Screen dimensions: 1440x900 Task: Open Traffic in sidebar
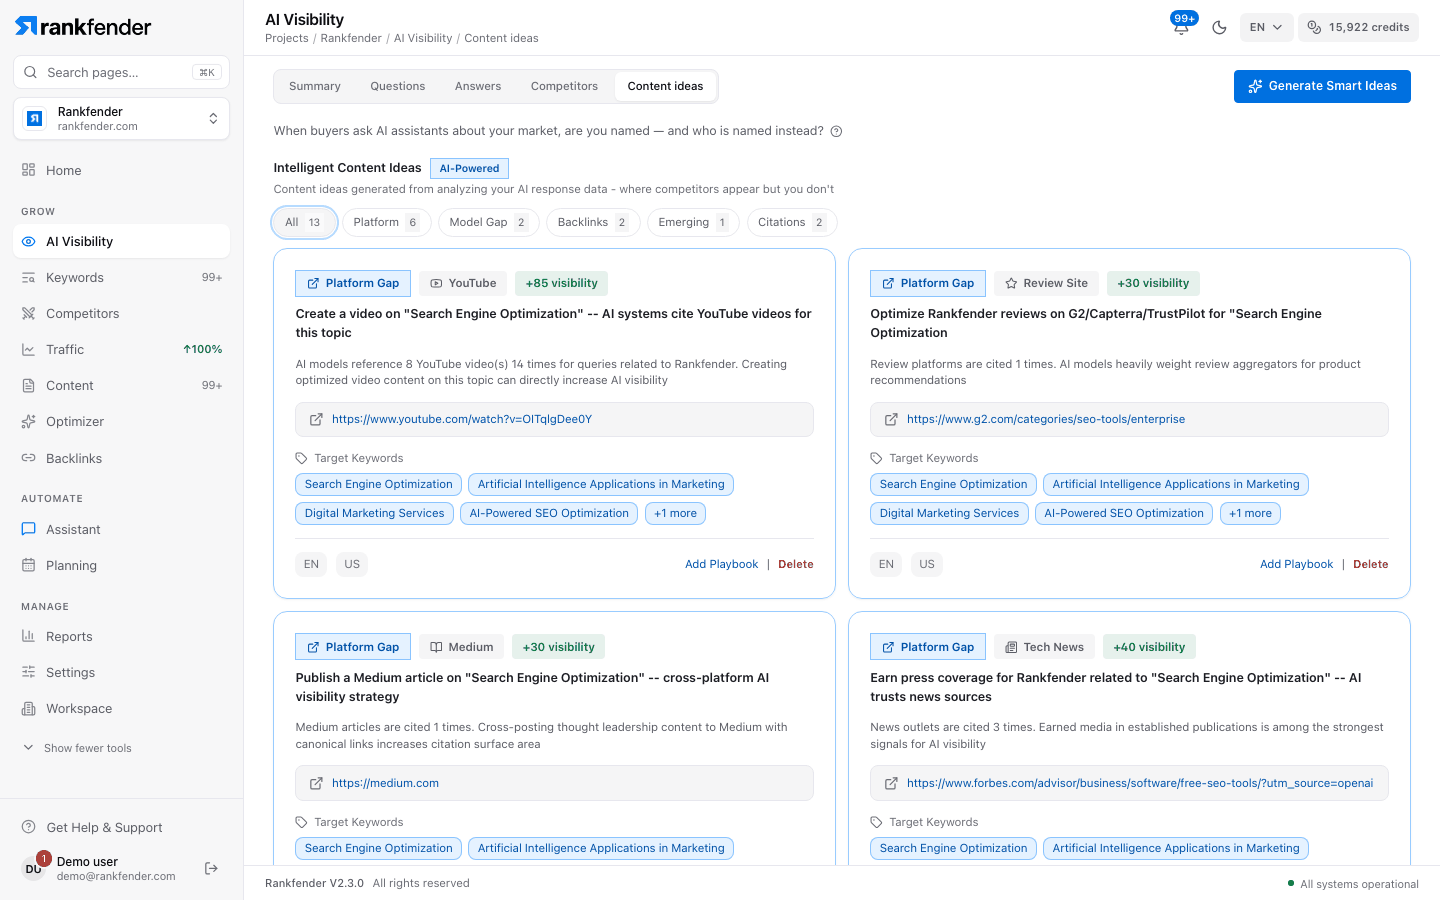coord(121,350)
